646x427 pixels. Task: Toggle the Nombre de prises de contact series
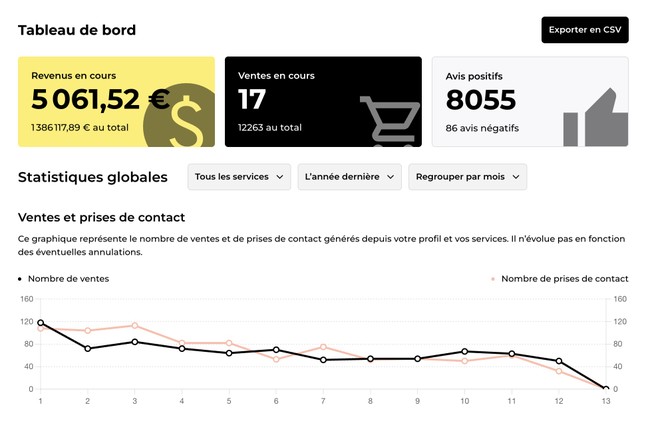[564, 279]
